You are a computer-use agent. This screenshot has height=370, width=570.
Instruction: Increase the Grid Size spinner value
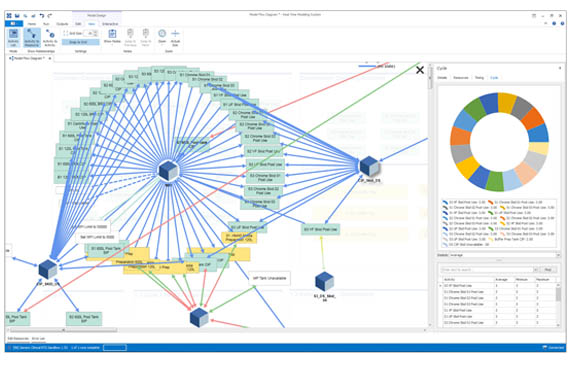96,32
